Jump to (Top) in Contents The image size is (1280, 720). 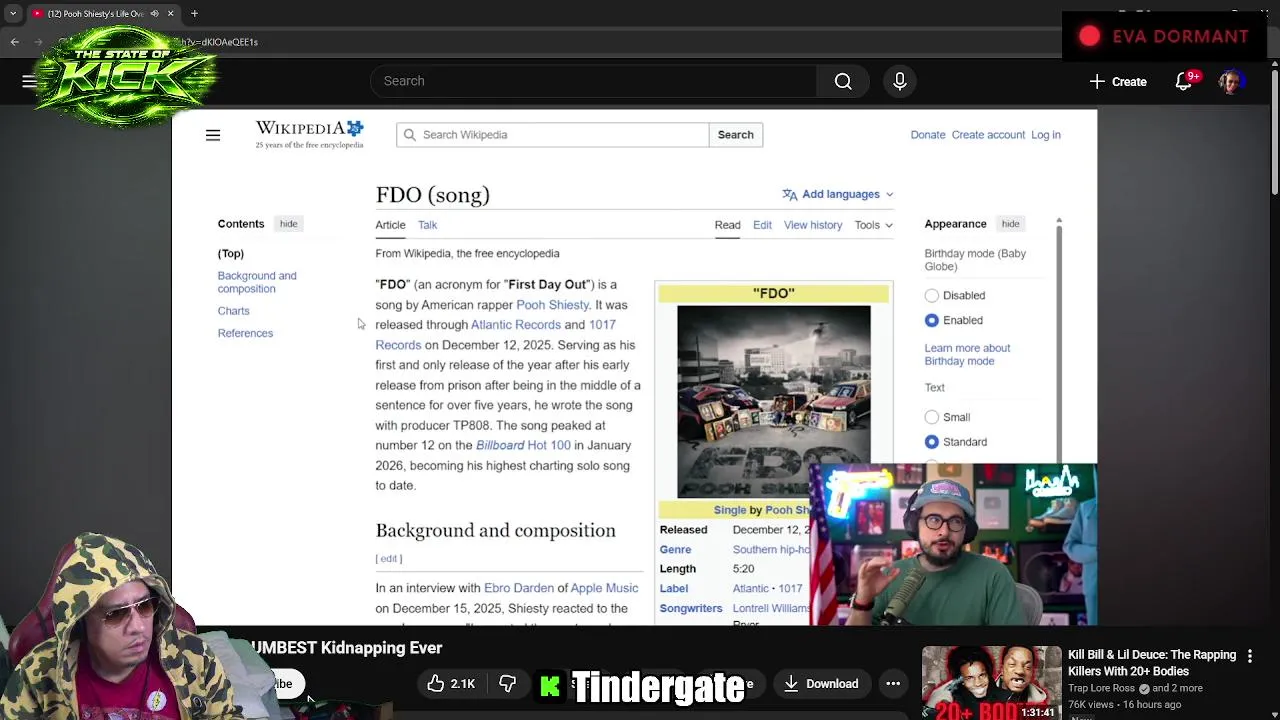point(231,254)
